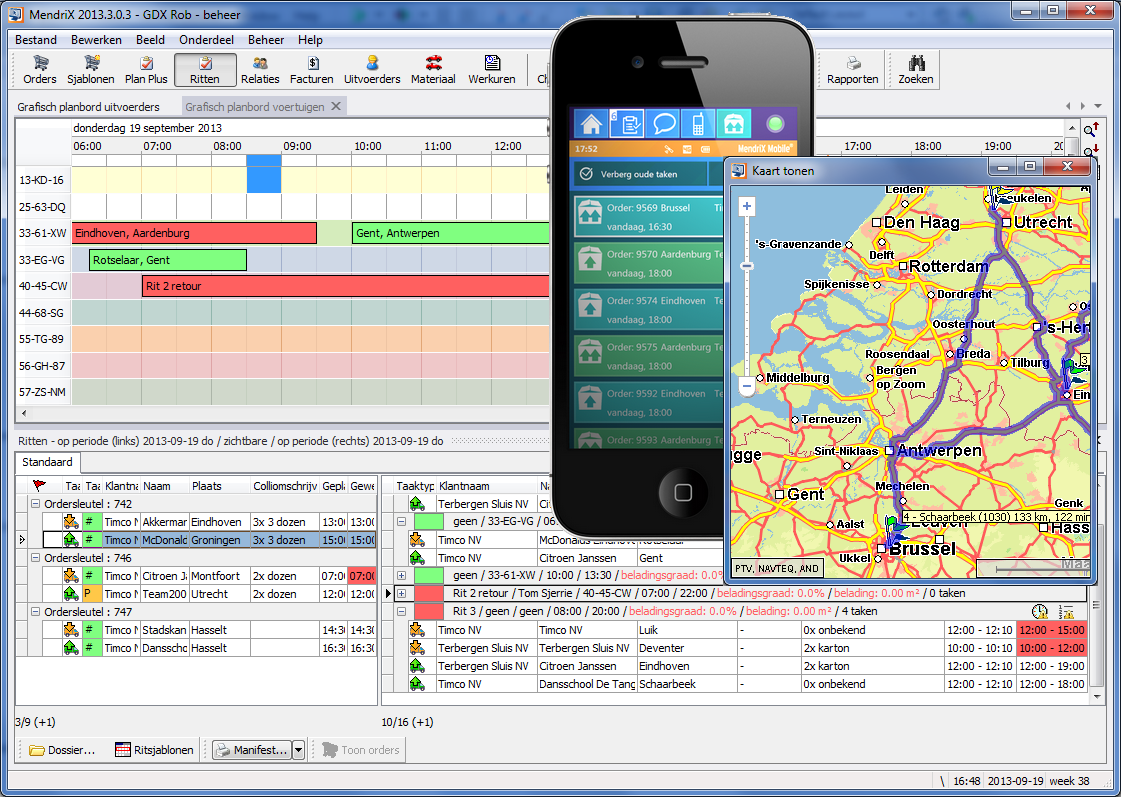Open the Rapporten printer icon

pos(853,70)
